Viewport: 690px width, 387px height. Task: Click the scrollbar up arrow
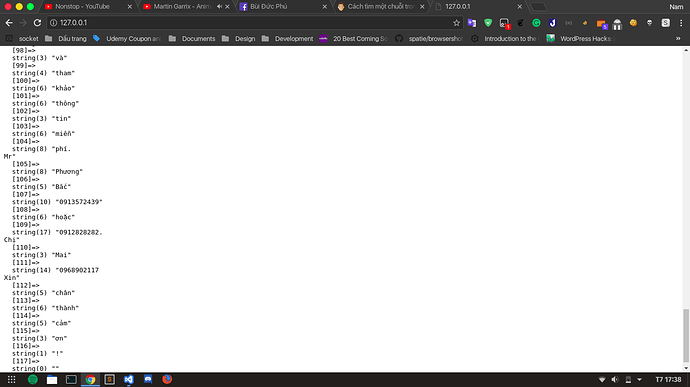coord(686,50)
